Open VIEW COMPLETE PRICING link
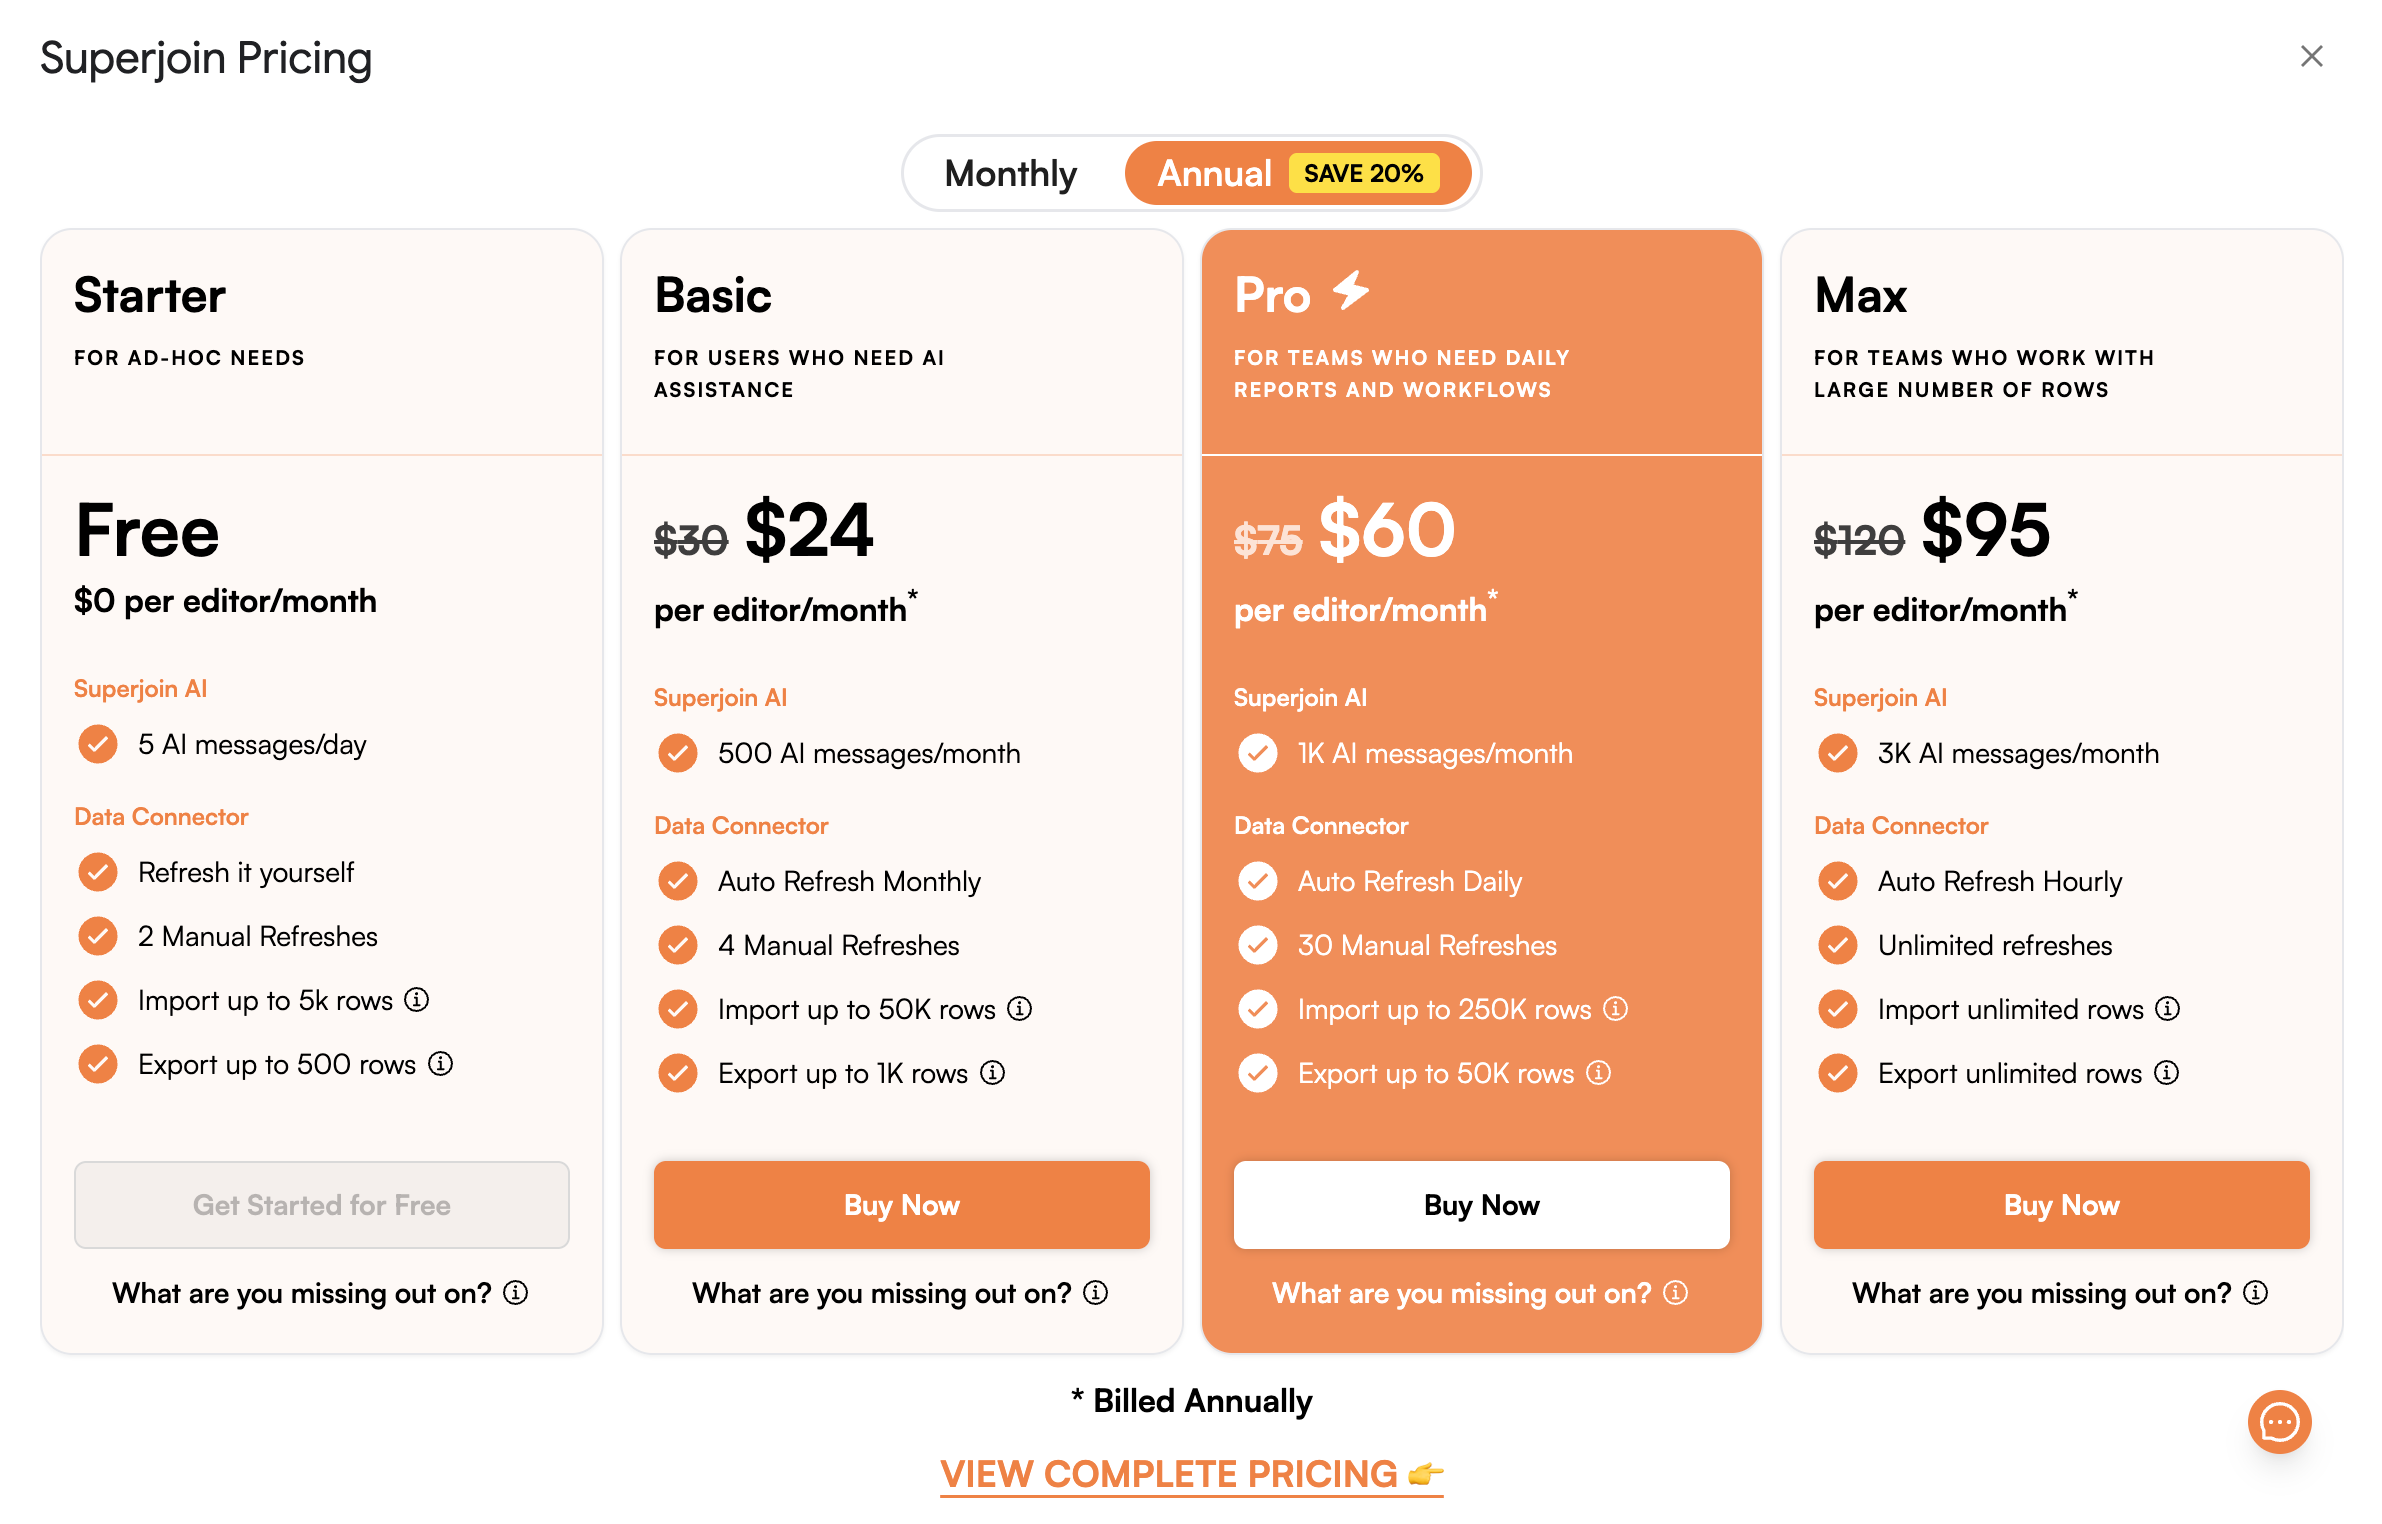 click(1190, 1473)
